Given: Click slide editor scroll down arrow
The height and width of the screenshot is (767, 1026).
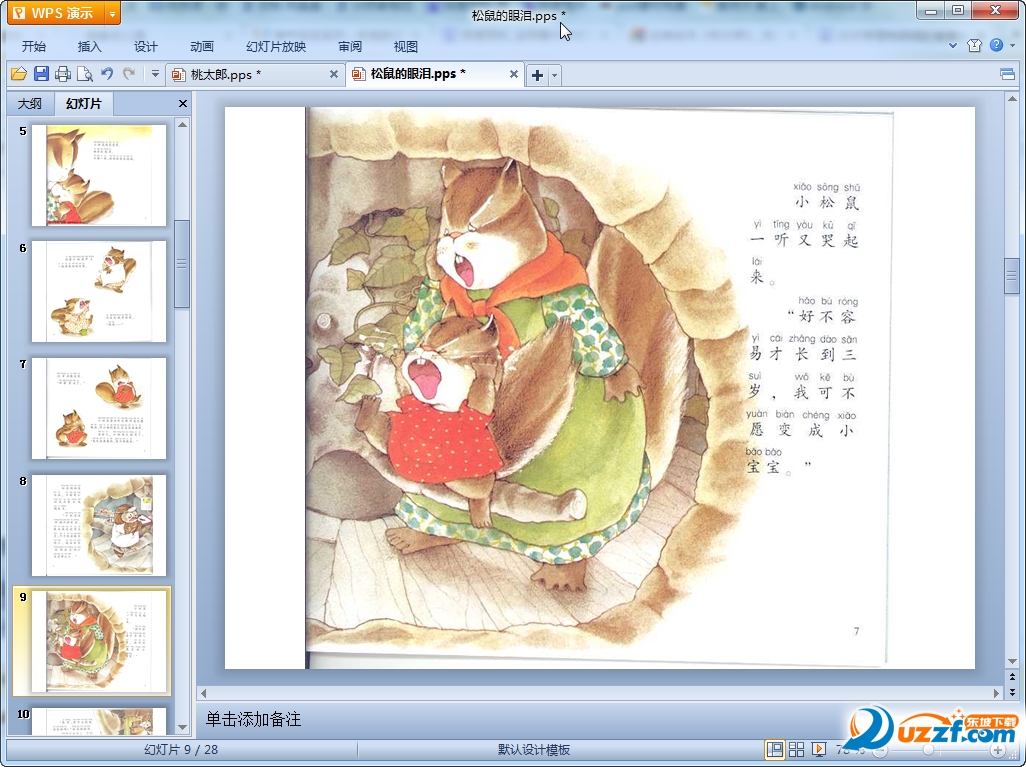Looking at the screenshot, I should pos(1012,662).
